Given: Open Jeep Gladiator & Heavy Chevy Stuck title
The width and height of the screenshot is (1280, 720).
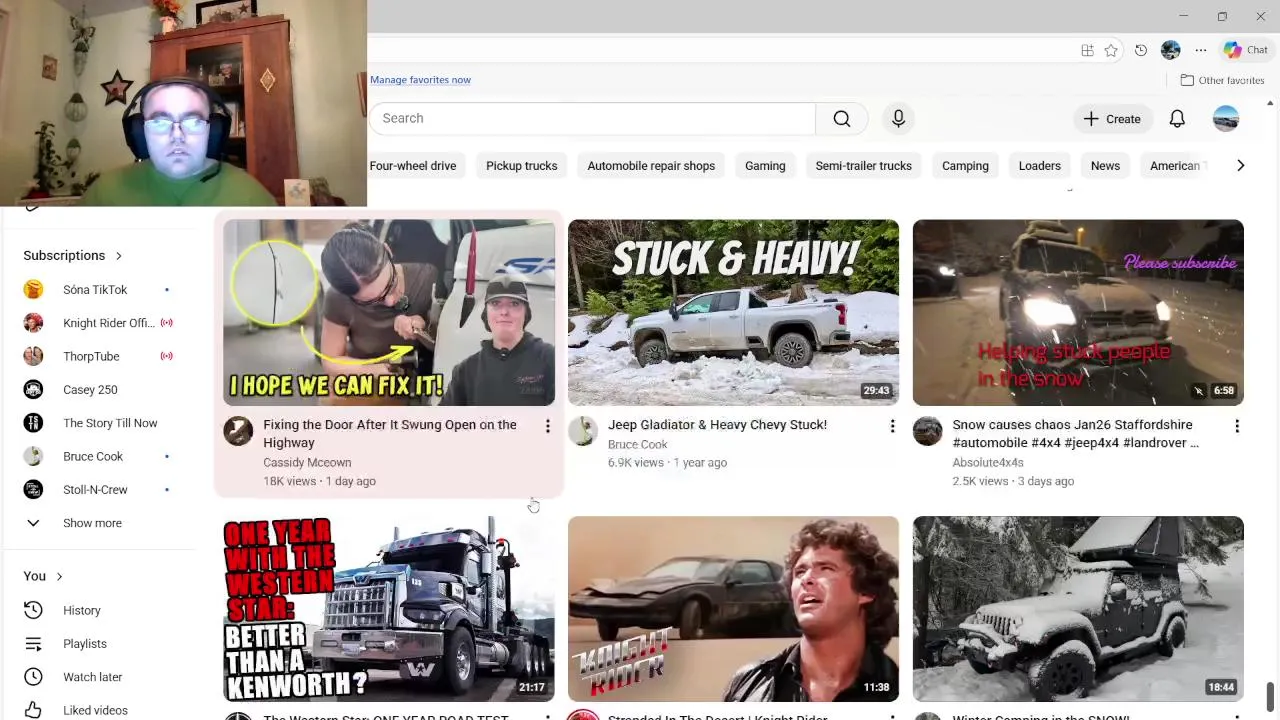Looking at the screenshot, I should 717,425.
